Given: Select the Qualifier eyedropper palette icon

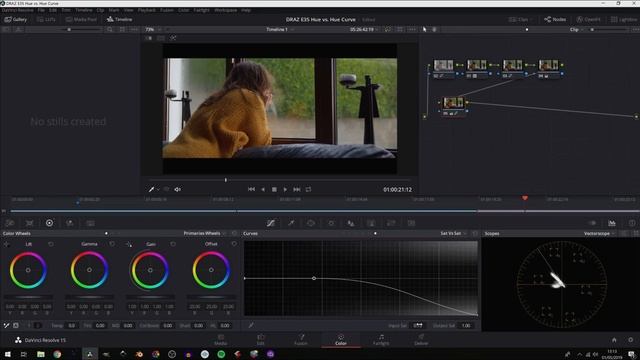Looking at the screenshot, I should pyautogui.click(x=291, y=223).
